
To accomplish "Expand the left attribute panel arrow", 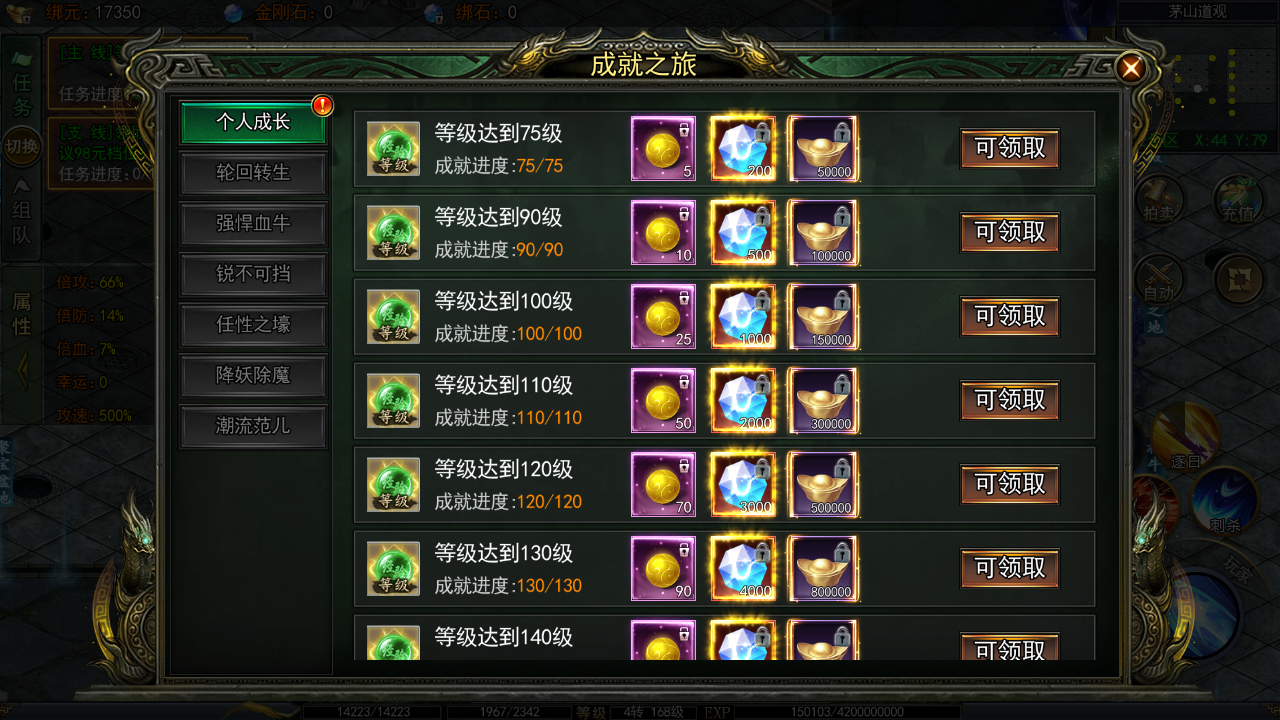I will click(x=22, y=372).
